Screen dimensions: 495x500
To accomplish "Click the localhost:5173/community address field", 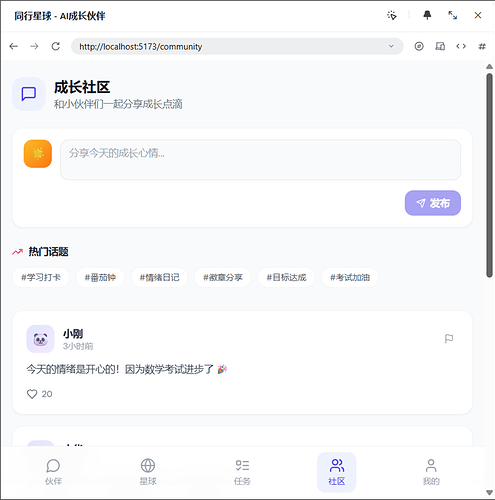I will tap(237, 46).
